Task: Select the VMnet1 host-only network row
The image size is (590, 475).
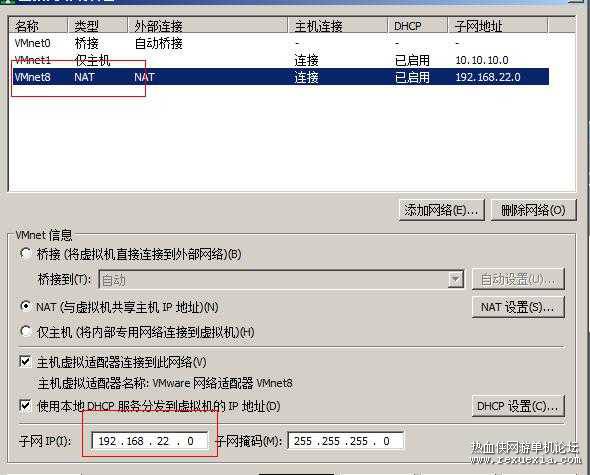Action: pos(280,60)
